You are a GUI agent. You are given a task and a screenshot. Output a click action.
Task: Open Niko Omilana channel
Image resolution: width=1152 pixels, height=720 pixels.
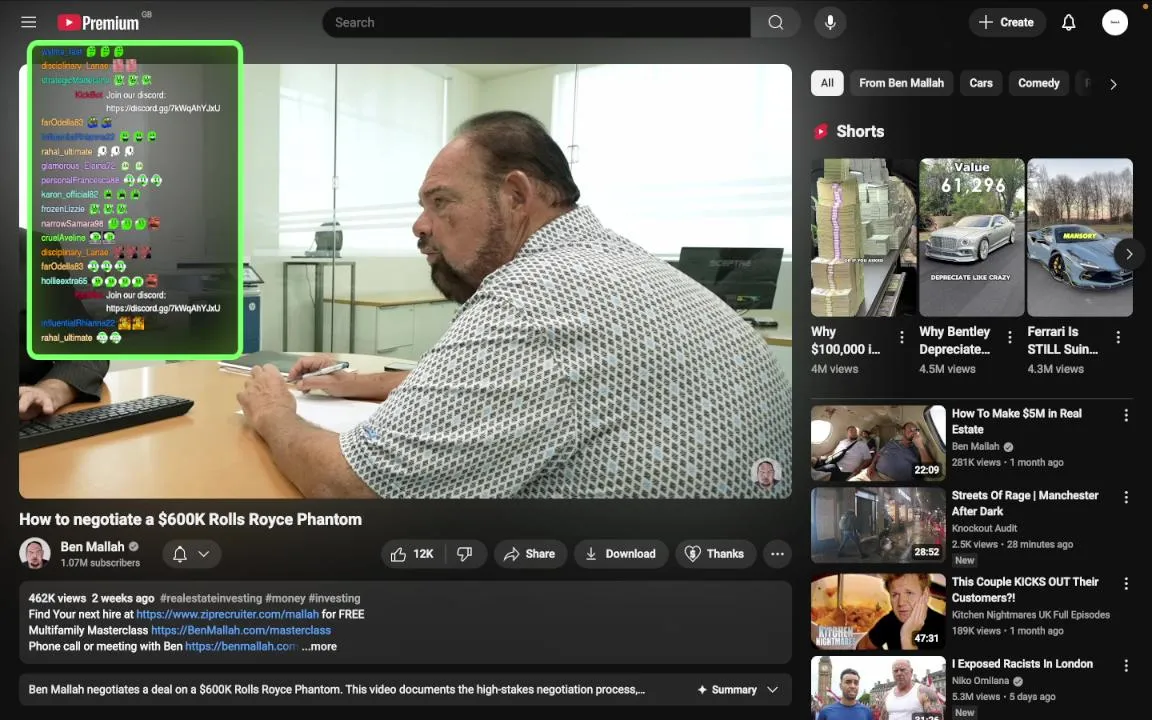pos(981,681)
